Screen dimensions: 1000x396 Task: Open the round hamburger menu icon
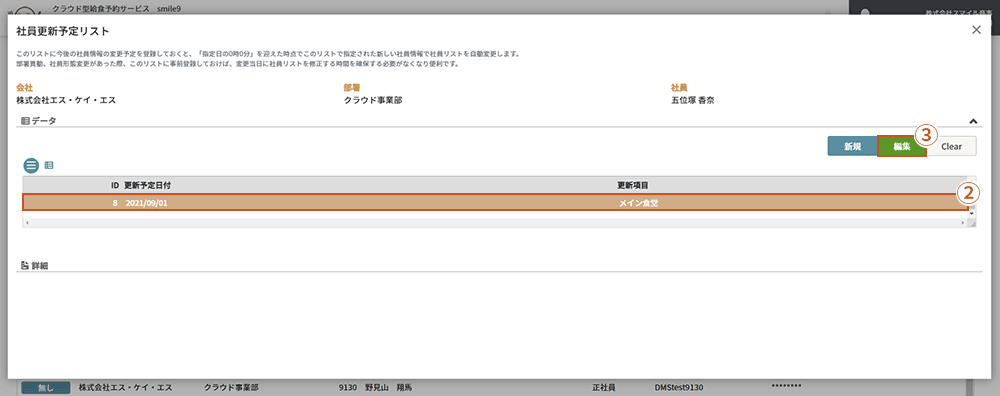[x=31, y=165]
